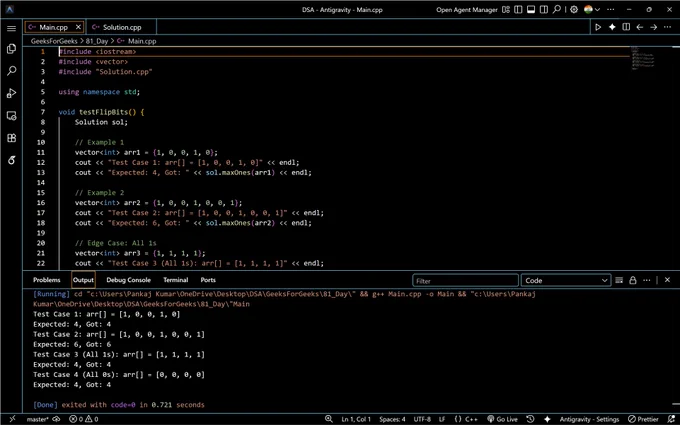Click line number 11 in the gutter

(x=41, y=152)
